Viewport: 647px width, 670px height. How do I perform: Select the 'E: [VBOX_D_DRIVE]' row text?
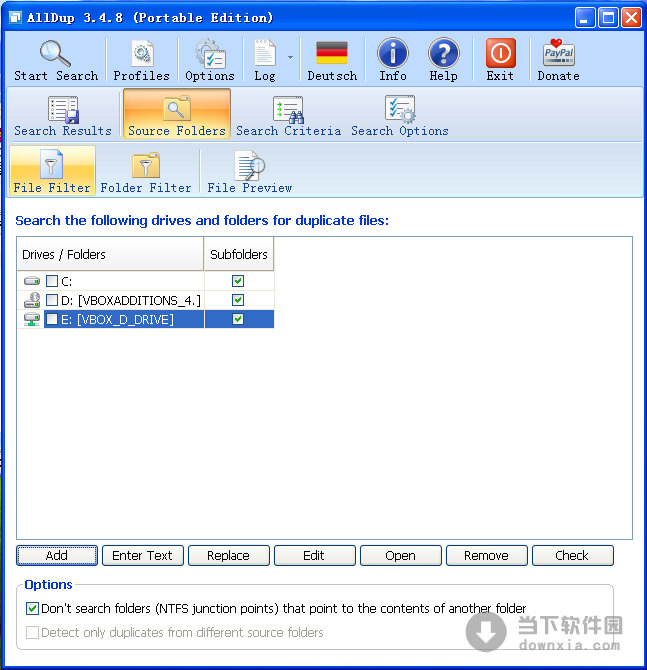(118, 320)
